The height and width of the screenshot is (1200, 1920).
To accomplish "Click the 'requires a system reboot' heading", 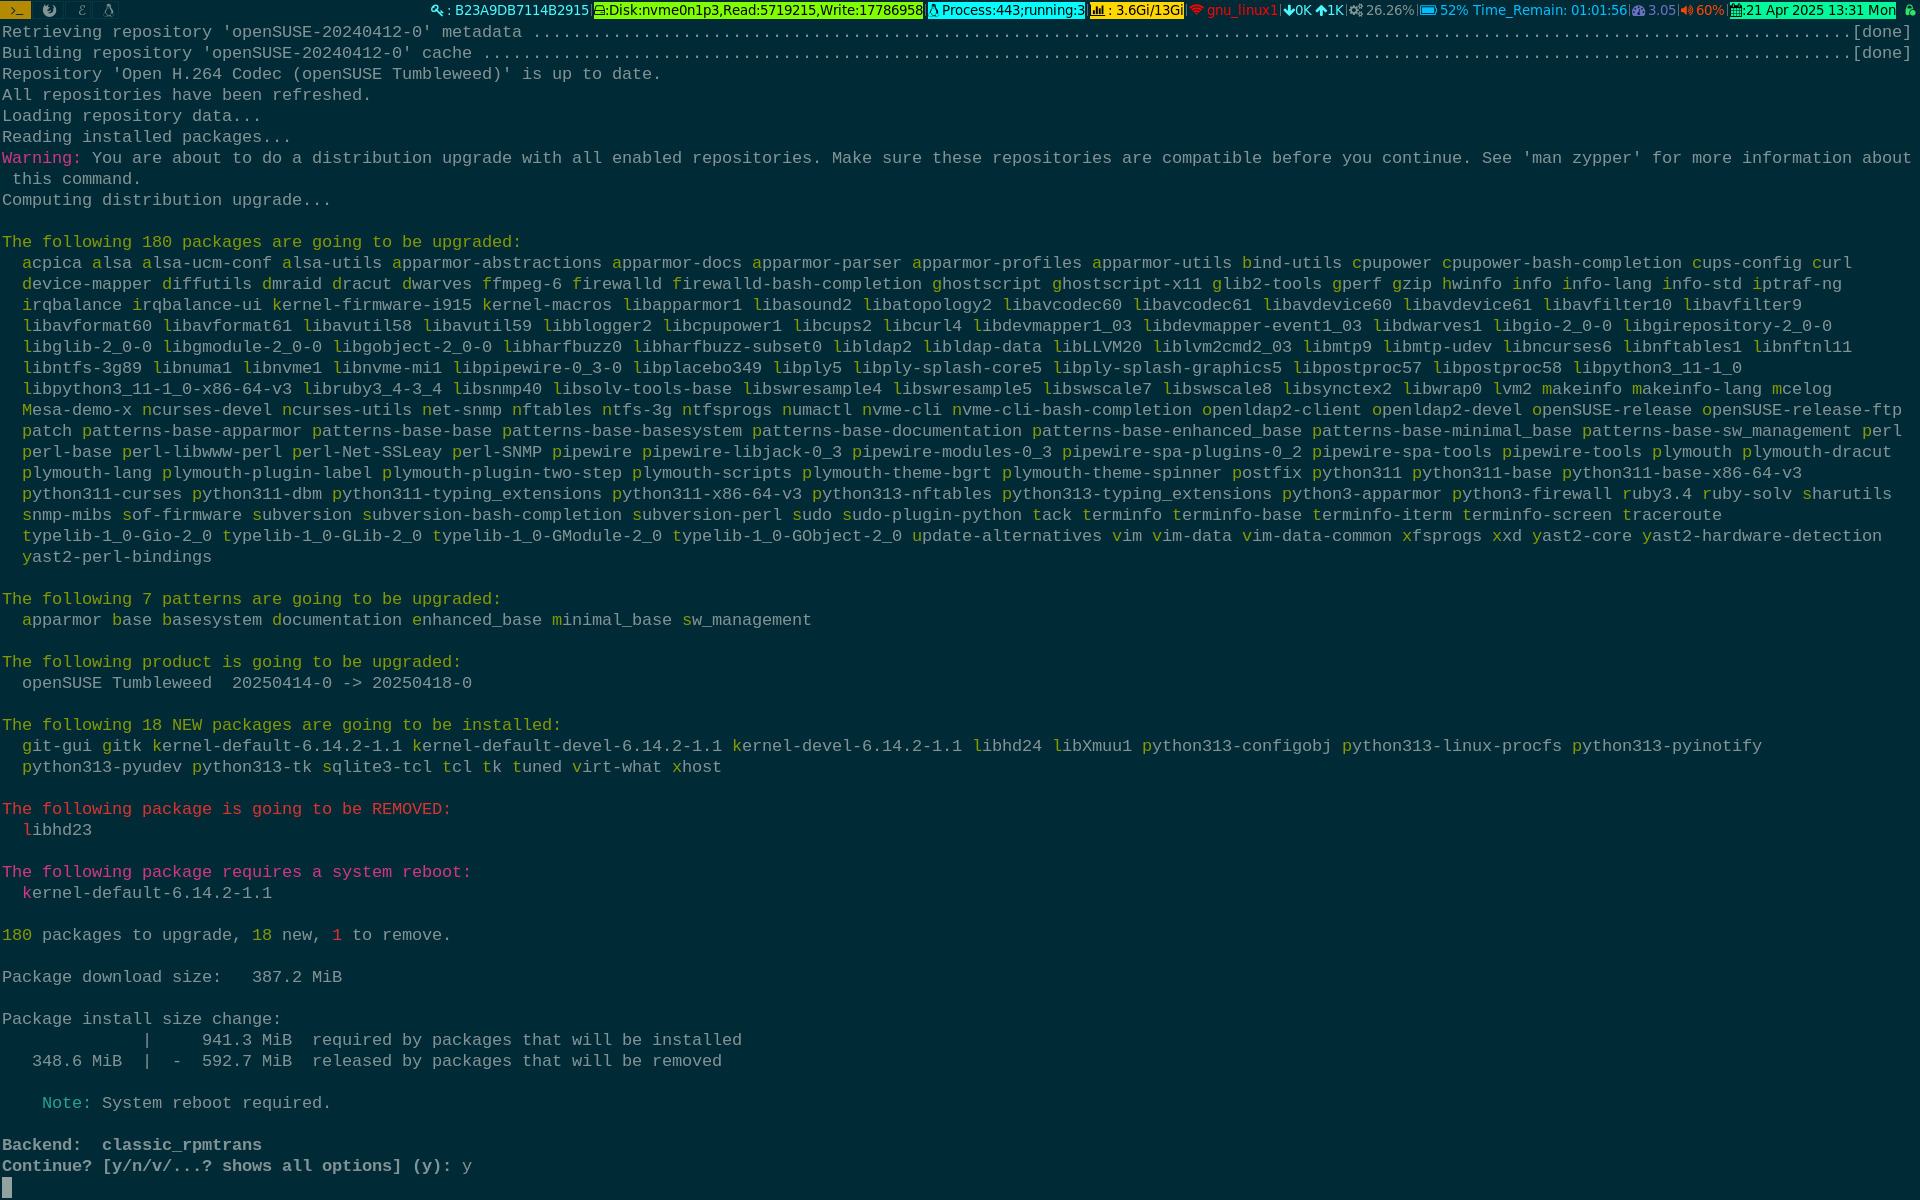I will click(x=237, y=872).
